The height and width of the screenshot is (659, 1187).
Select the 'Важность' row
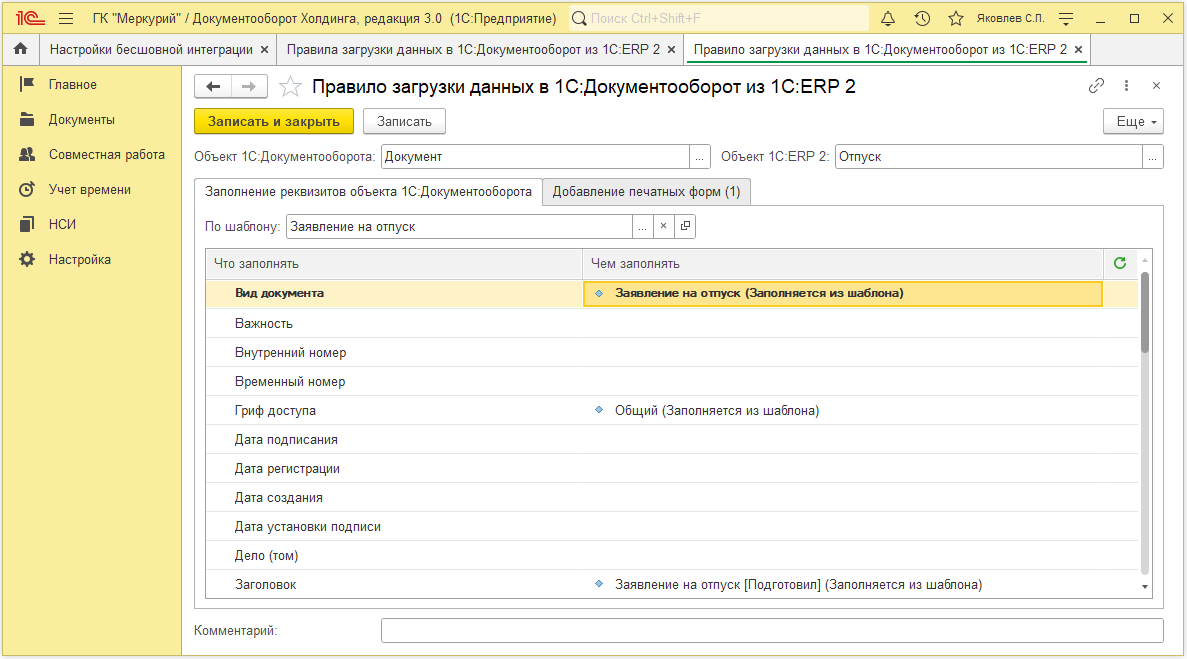[x=672, y=323]
